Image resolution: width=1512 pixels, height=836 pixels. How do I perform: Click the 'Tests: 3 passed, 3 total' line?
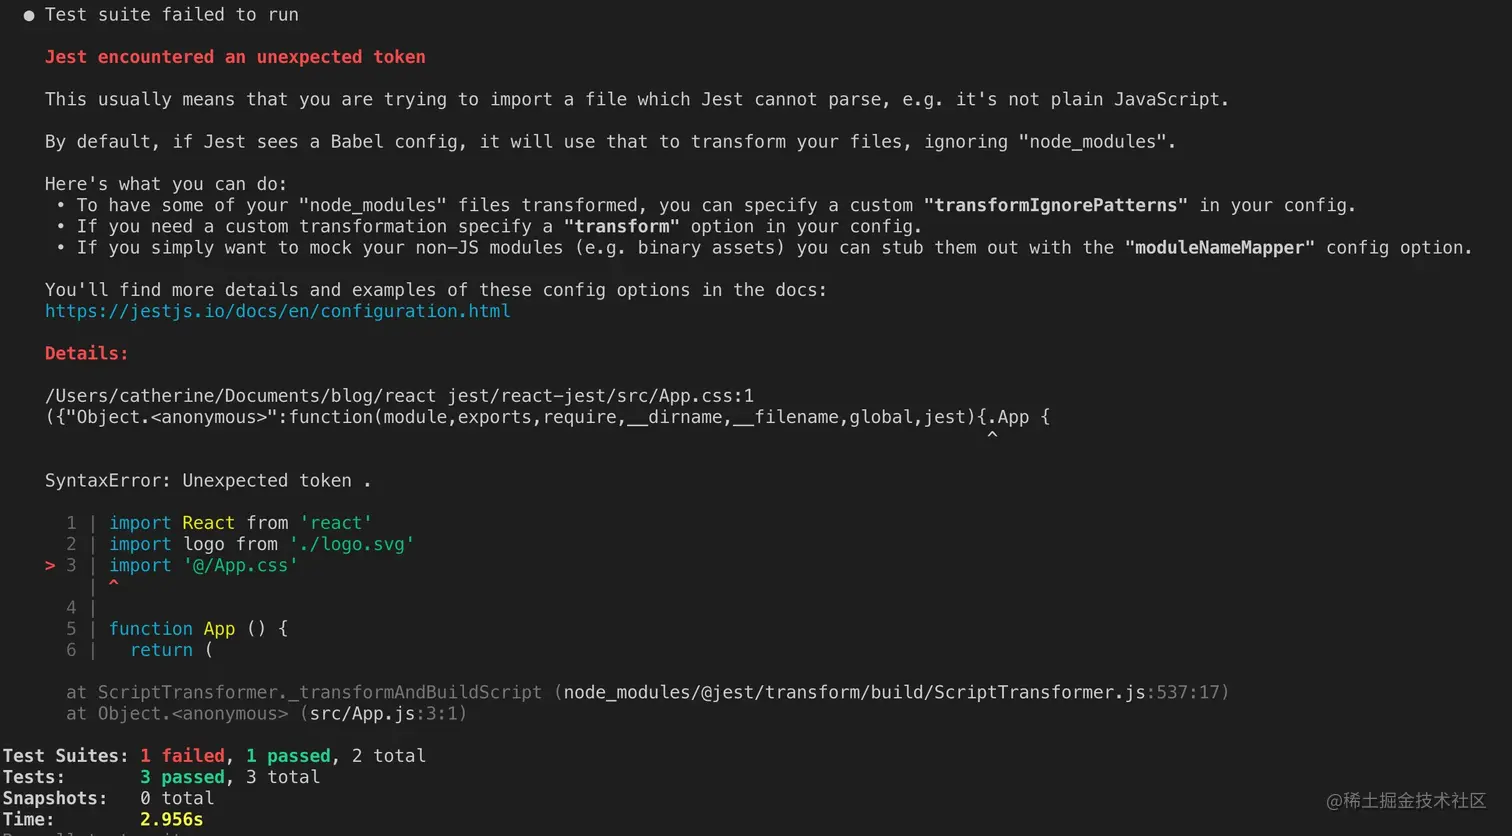coord(161,777)
